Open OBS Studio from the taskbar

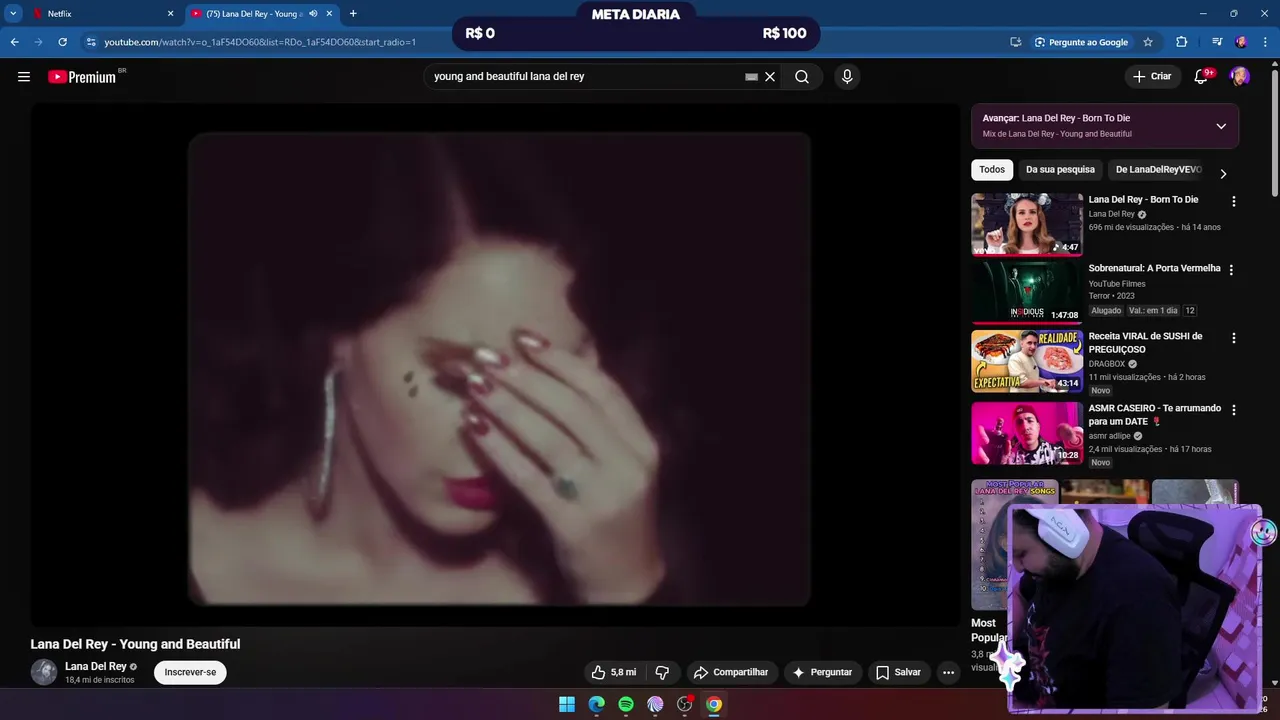tap(685, 704)
